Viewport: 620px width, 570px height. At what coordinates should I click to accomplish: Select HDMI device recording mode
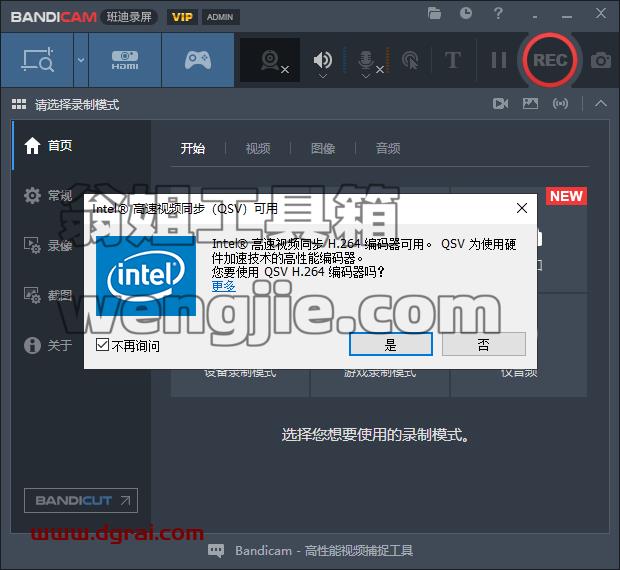point(125,60)
